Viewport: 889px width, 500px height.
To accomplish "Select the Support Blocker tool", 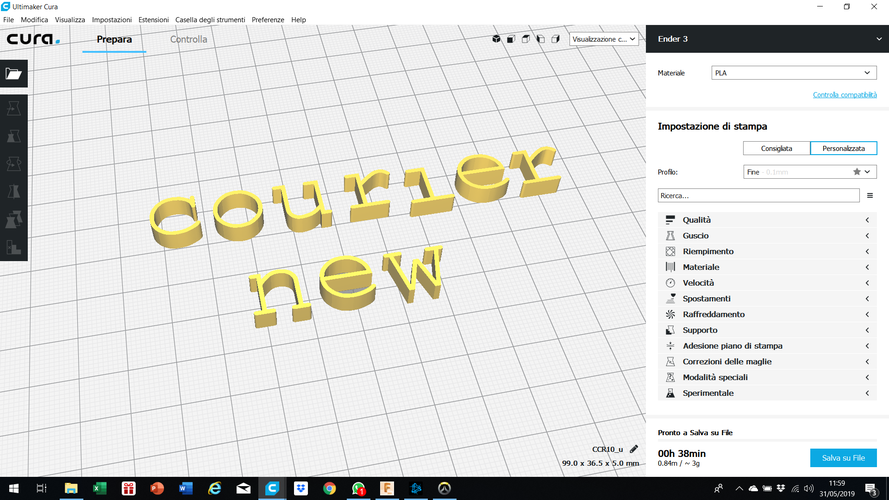I will coord(14,247).
